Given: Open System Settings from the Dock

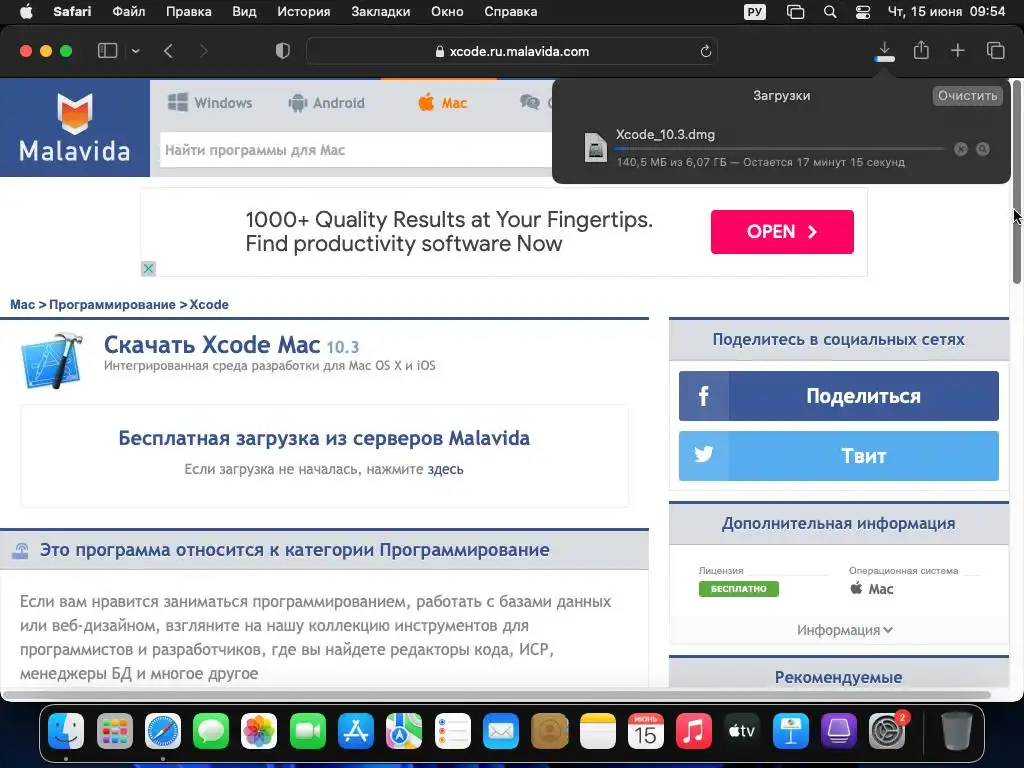Looking at the screenshot, I should (x=887, y=731).
